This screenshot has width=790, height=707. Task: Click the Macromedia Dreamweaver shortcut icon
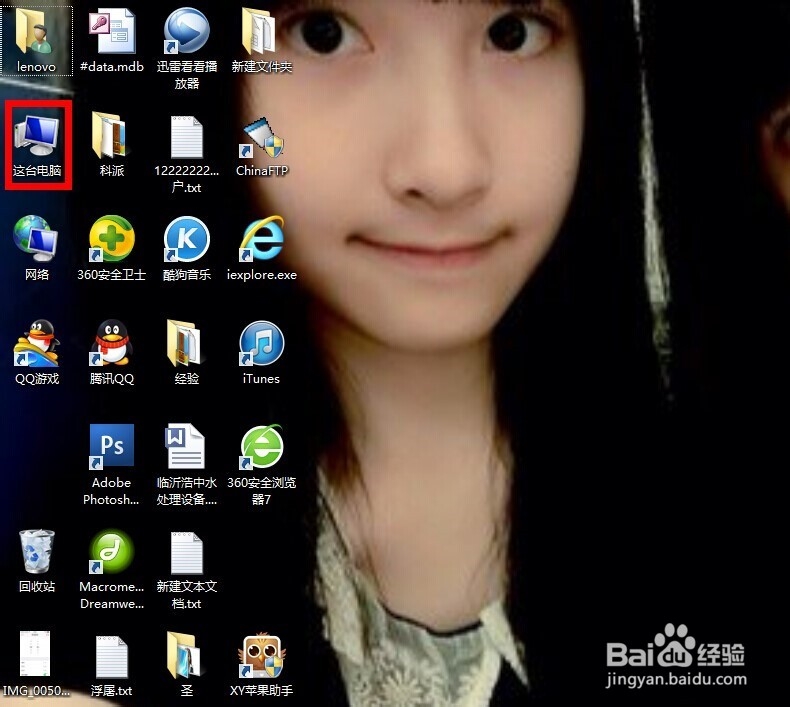click(111, 551)
